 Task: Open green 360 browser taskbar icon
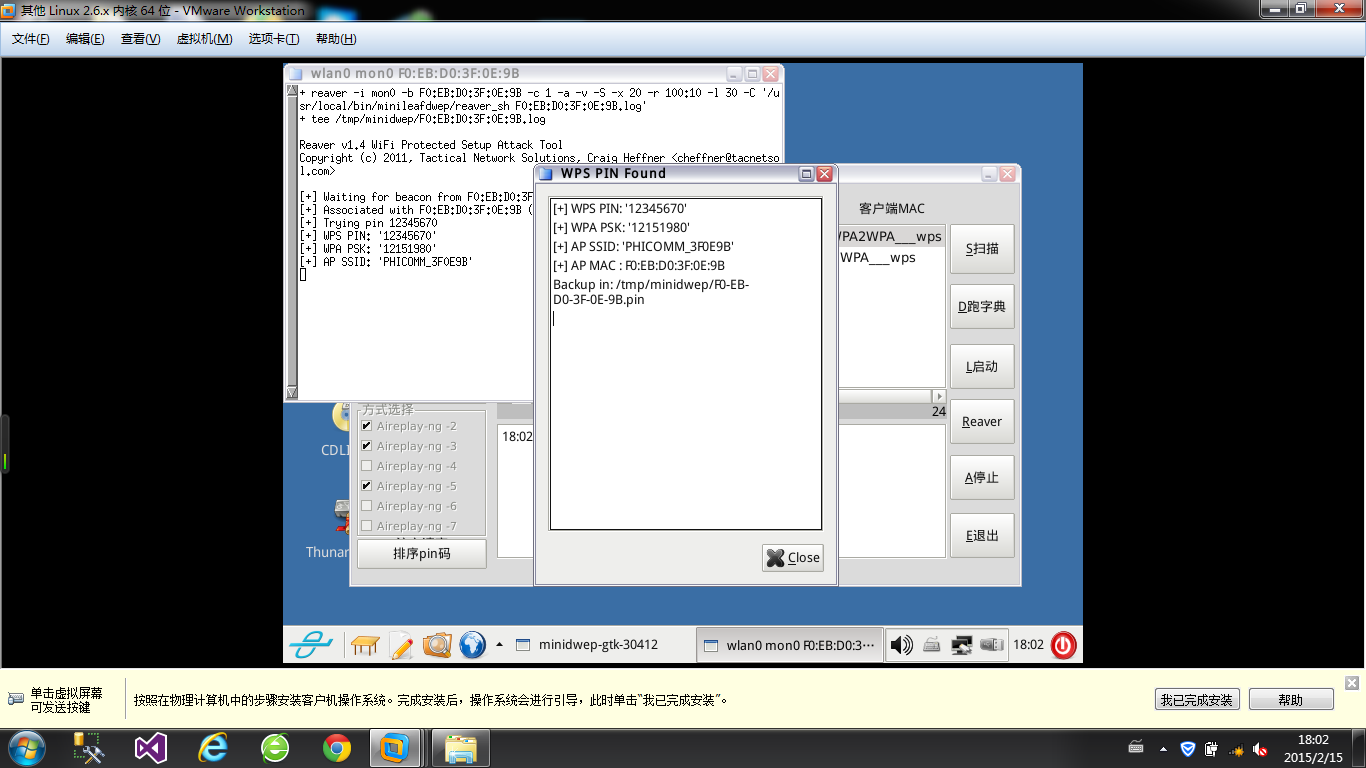pyautogui.click(x=275, y=748)
